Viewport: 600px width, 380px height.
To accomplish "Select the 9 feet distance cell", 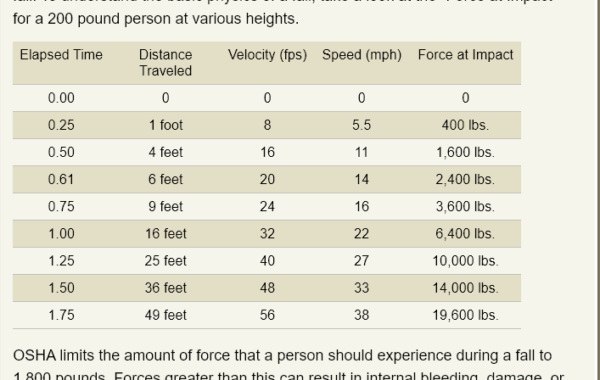I will click(x=165, y=207).
